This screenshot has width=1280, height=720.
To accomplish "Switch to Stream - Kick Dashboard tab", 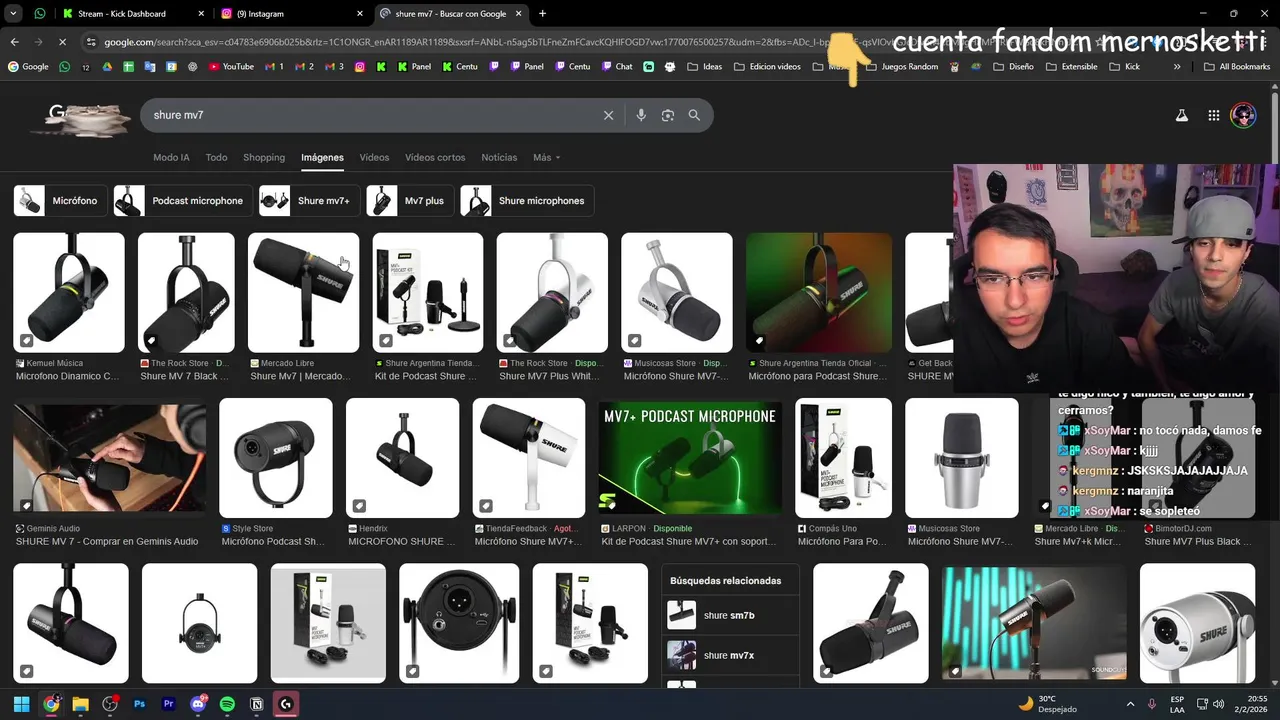I will point(131,14).
